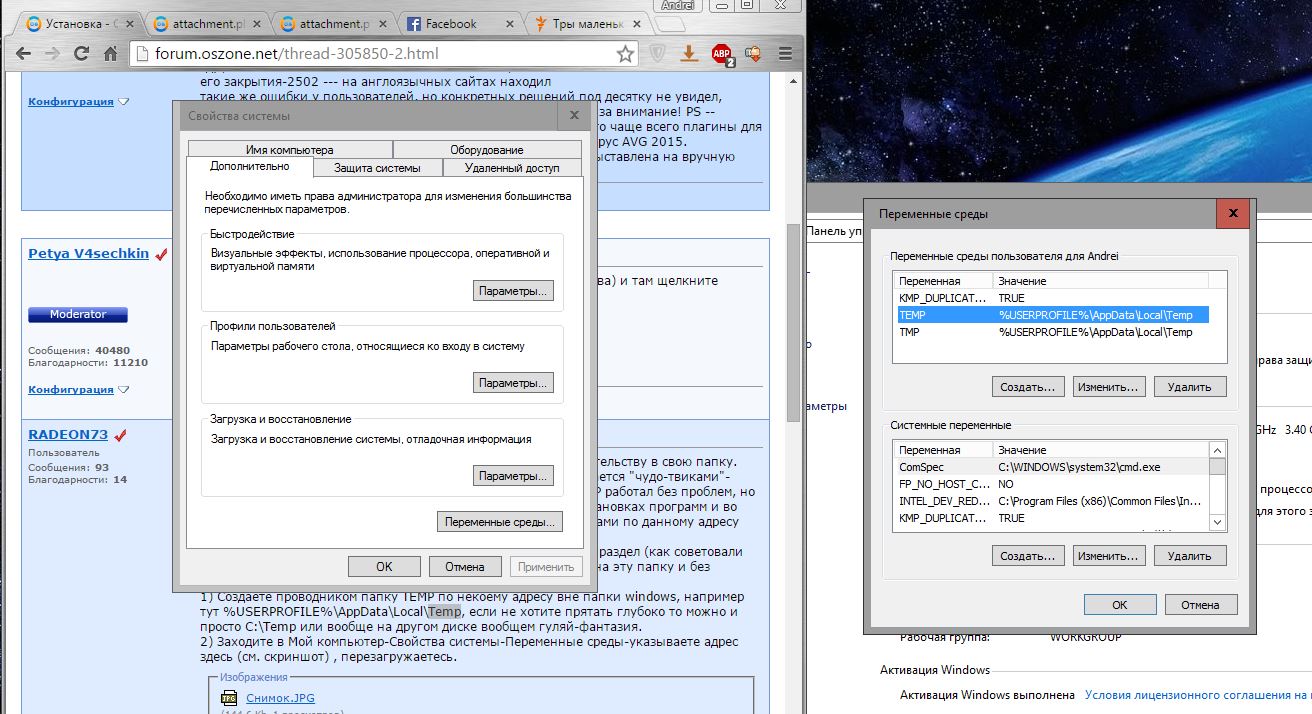Open a new browser tab
The width and height of the screenshot is (1312, 714).
[669, 24]
